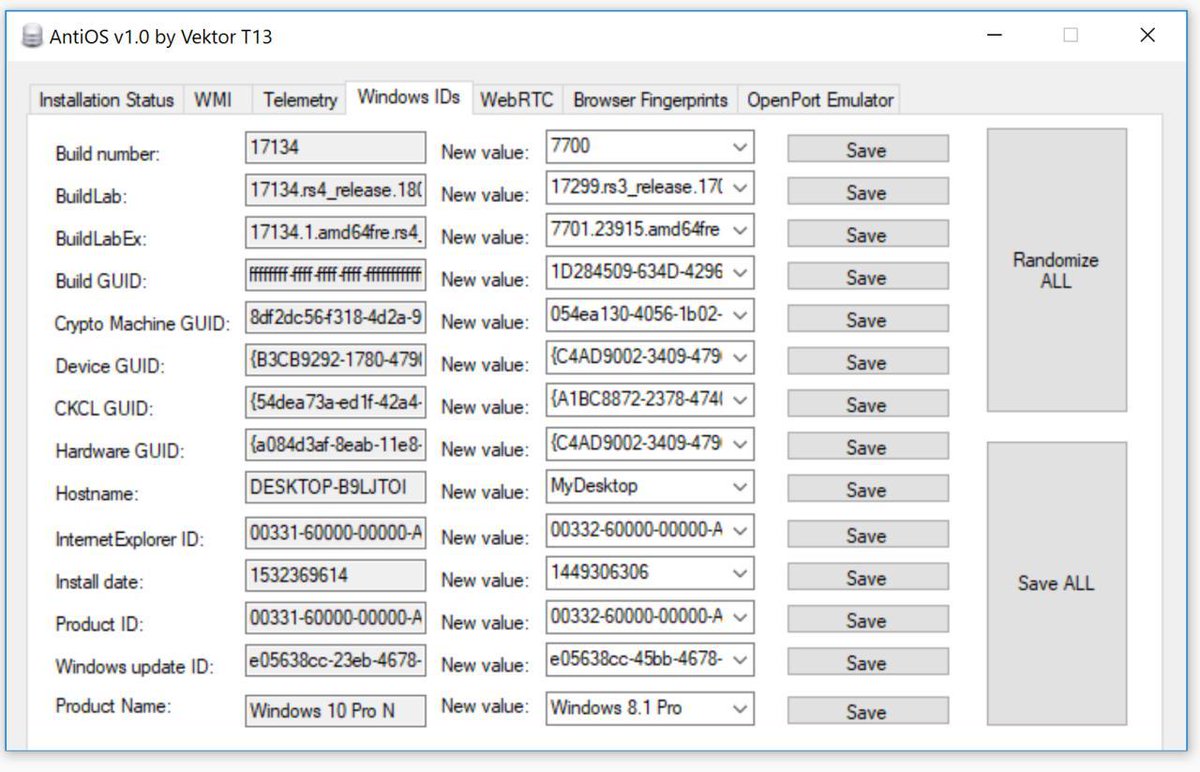Switch to the OpenPort Emulator tab
1200x772 pixels.
820,100
